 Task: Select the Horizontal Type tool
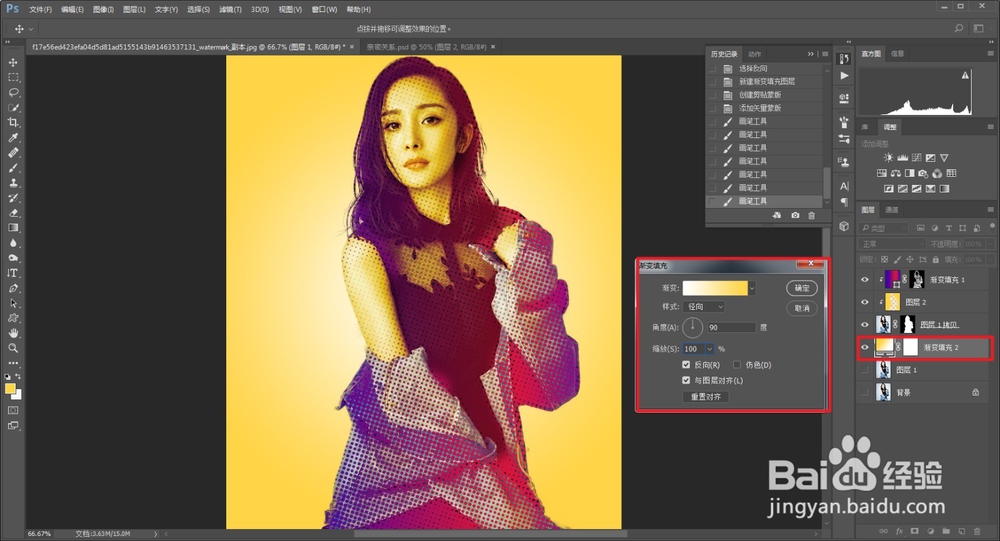point(13,273)
